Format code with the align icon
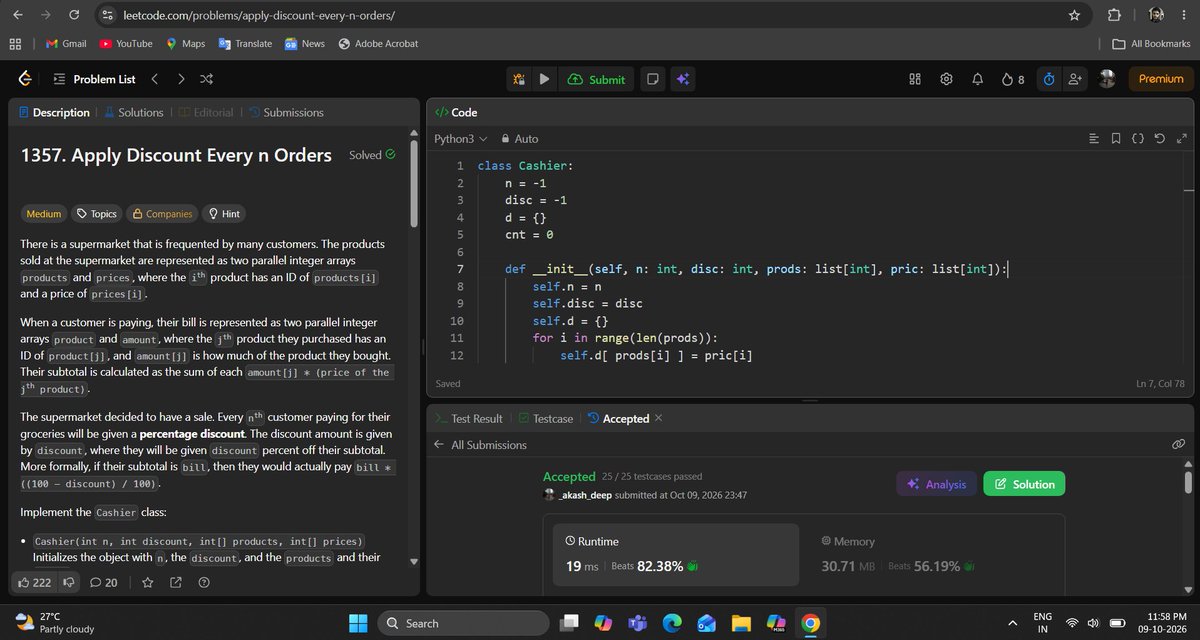1200x640 pixels. pos(1094,139)
